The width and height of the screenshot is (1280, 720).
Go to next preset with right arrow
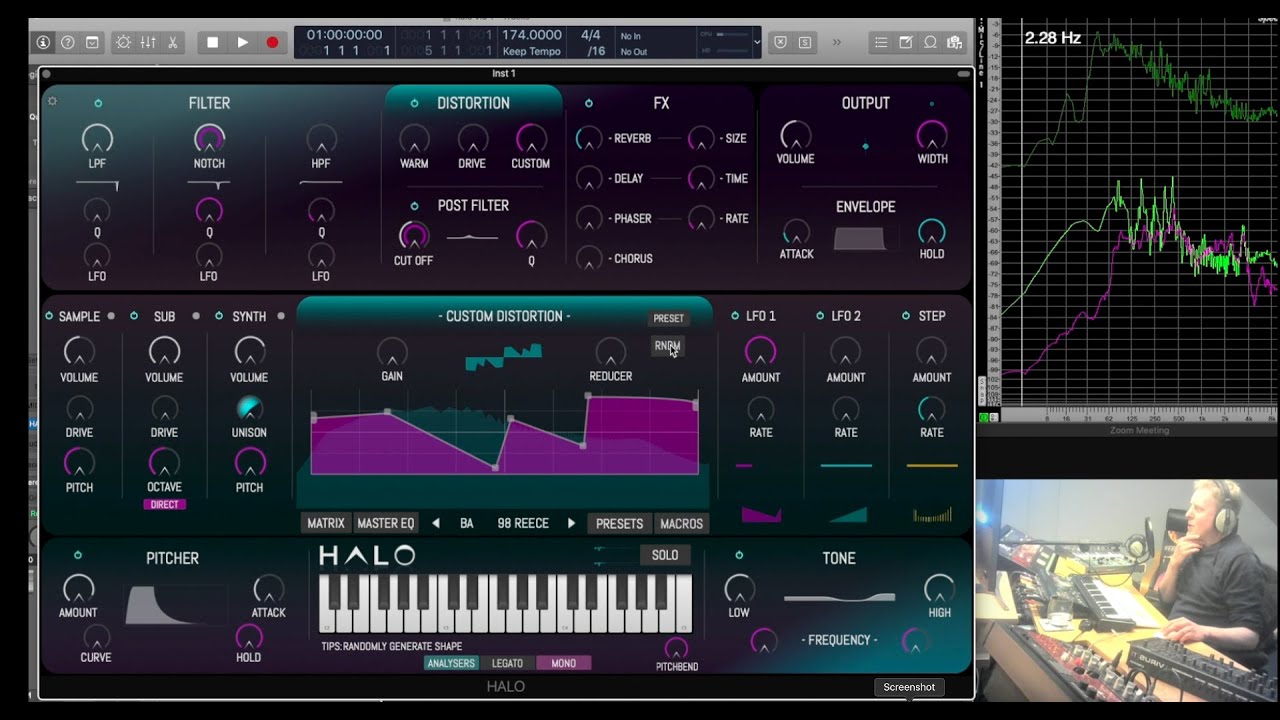click(571, 523)
